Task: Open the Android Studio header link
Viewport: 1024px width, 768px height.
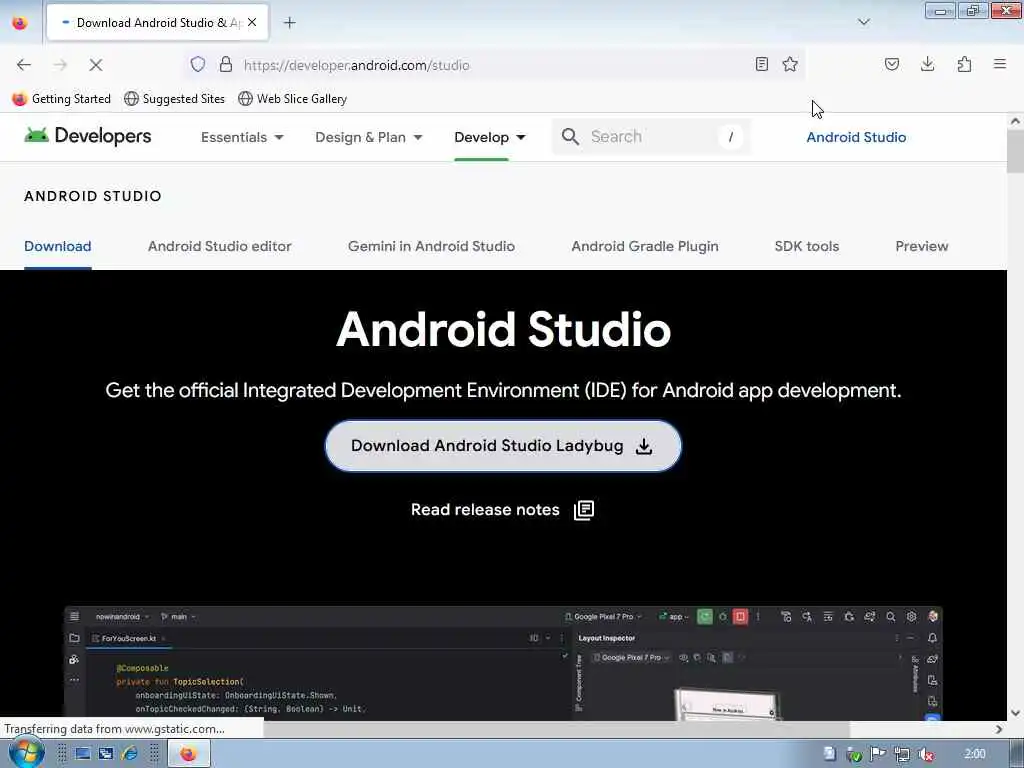Action: (x=856, y=137)
